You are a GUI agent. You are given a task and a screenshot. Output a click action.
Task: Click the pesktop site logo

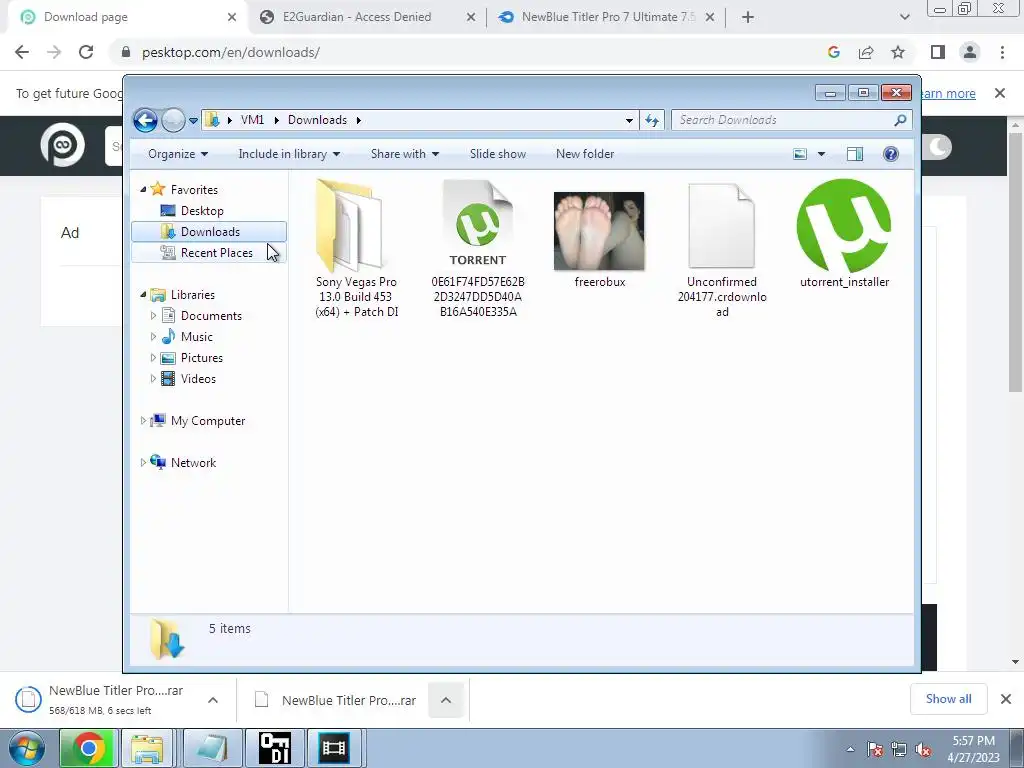point(63,145)
